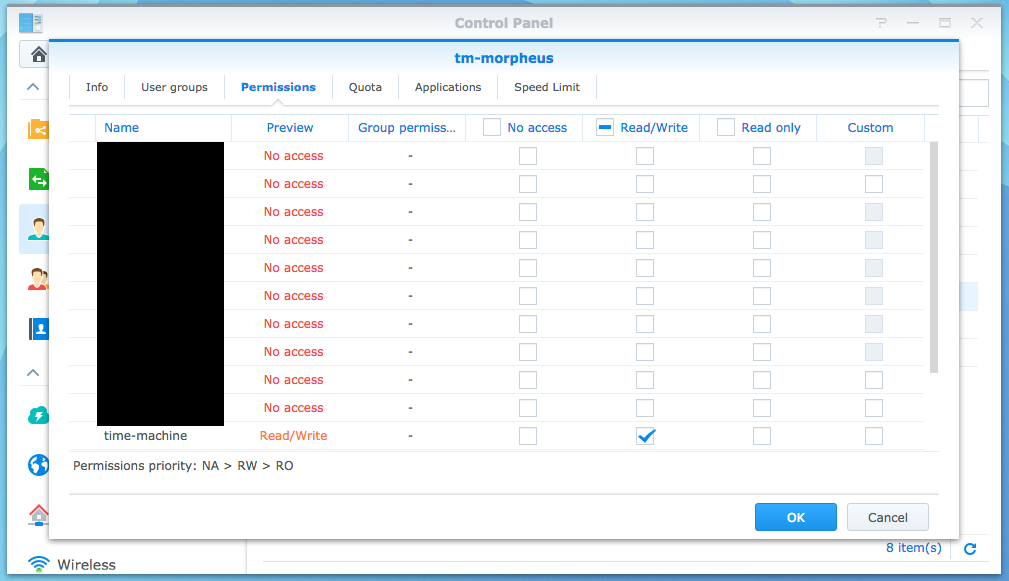Click the Control Panel home icon

[38, 54]
